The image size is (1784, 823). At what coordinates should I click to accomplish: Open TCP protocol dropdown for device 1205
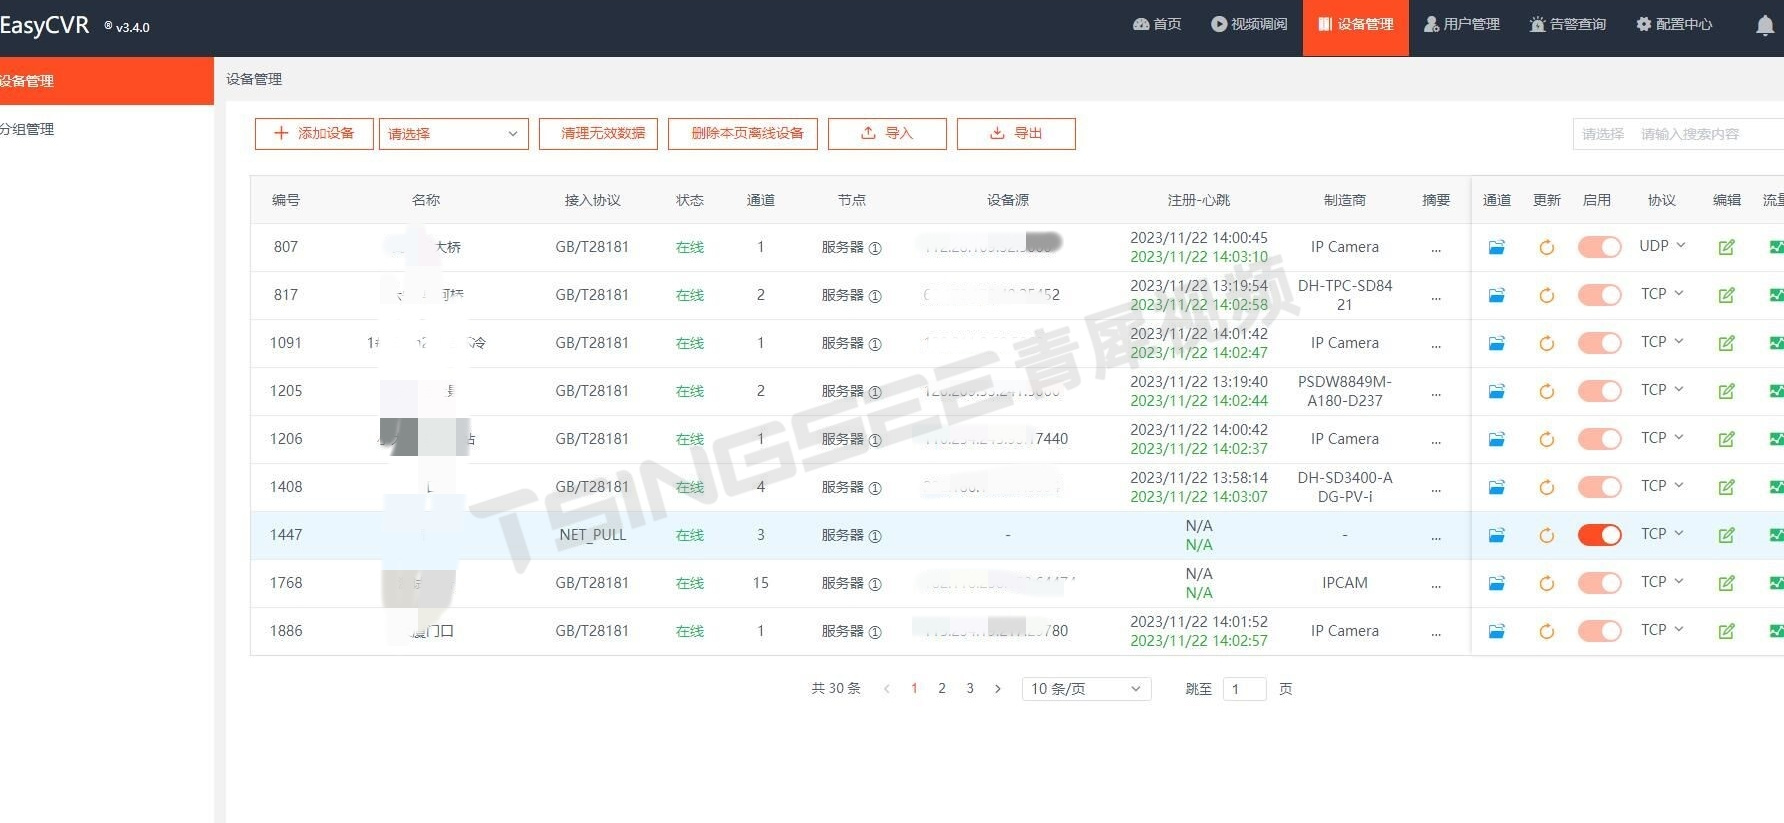coord(1662,390)
